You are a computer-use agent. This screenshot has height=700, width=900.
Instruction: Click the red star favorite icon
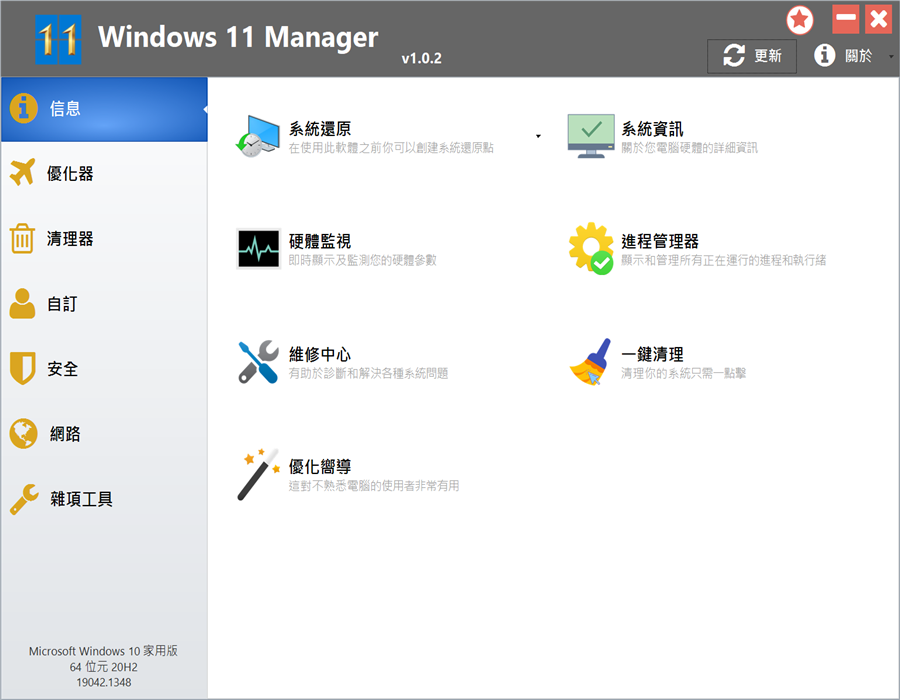tap(799, 20)
